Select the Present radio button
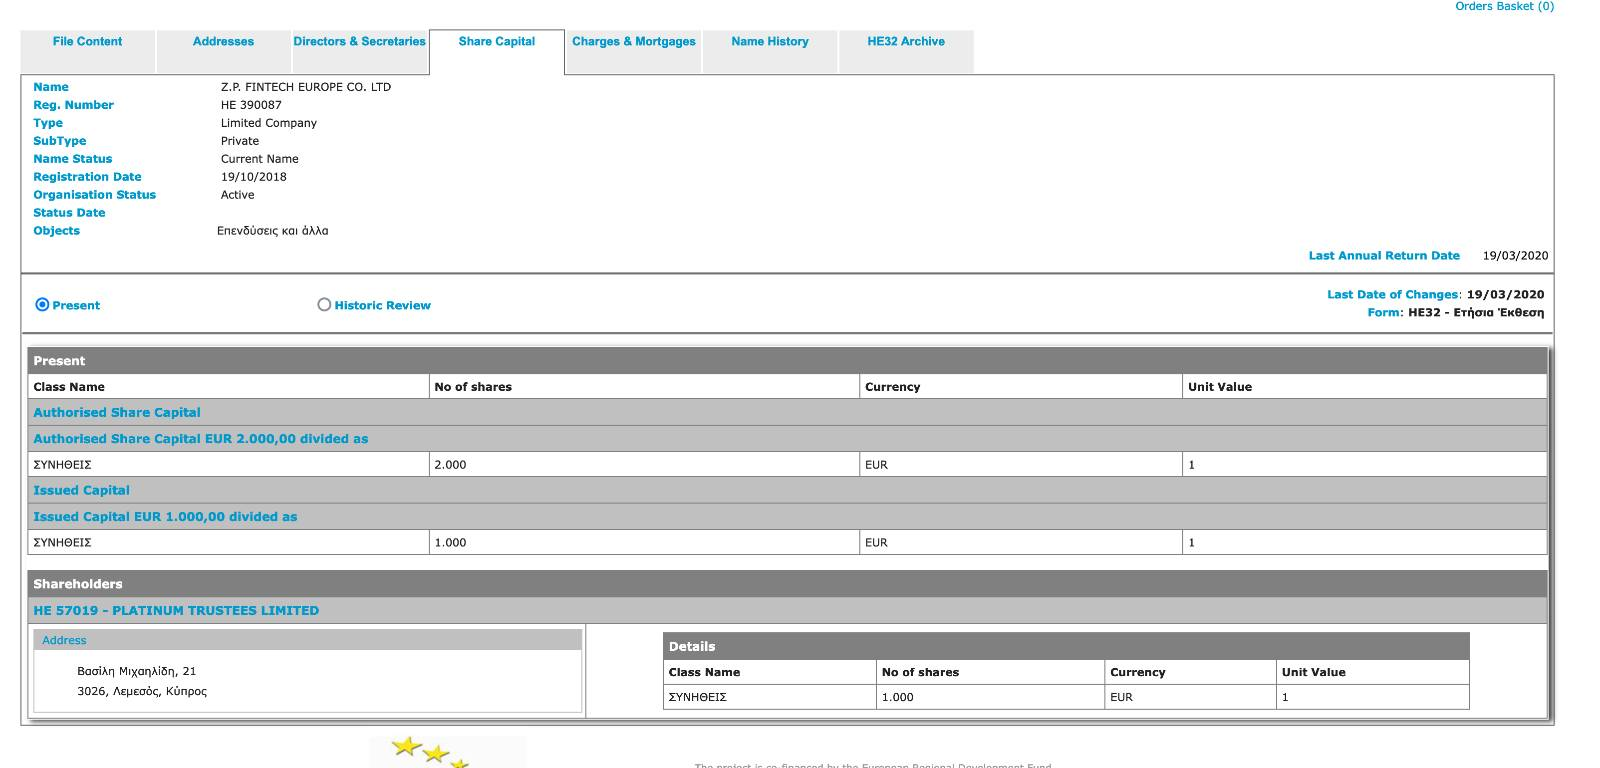 tap(42, 305)
